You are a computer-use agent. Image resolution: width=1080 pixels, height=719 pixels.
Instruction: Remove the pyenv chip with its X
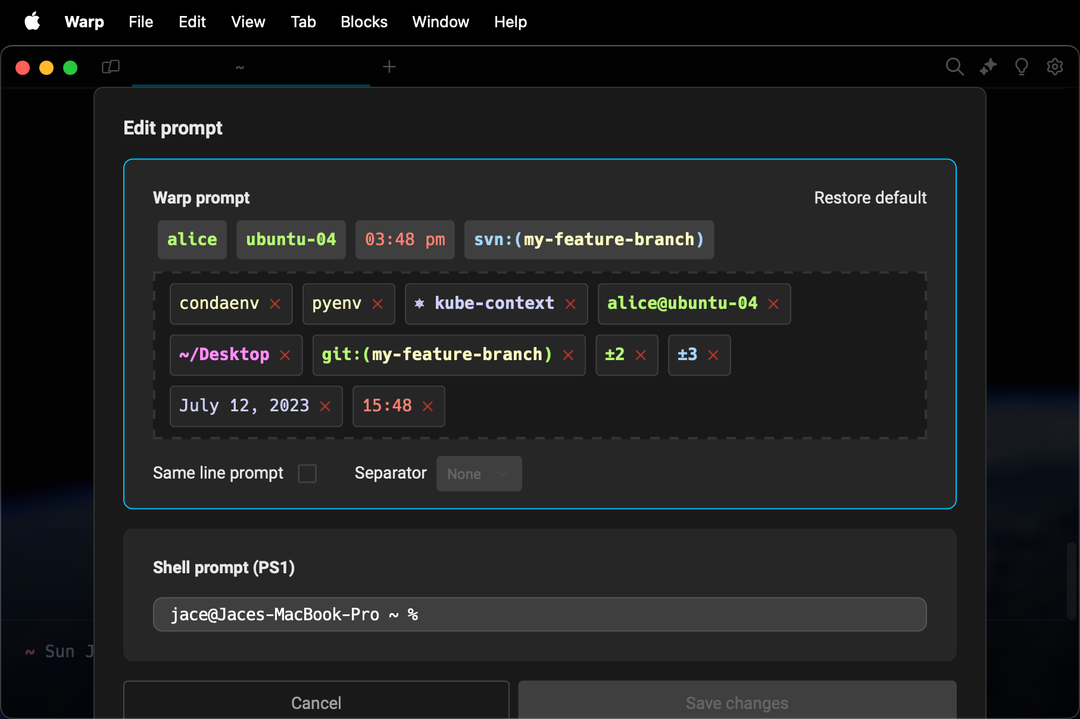point(377,304)
